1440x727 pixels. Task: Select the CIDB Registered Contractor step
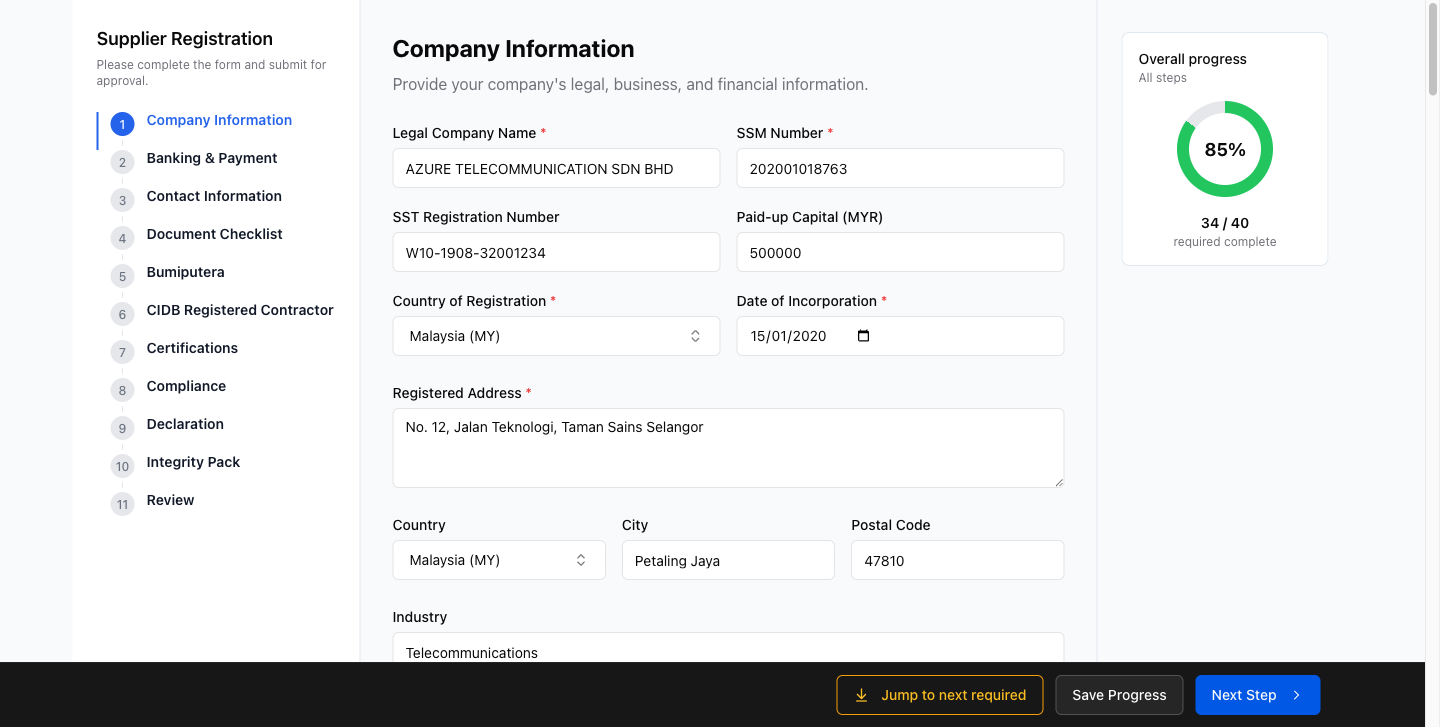(x=240, y=310)
